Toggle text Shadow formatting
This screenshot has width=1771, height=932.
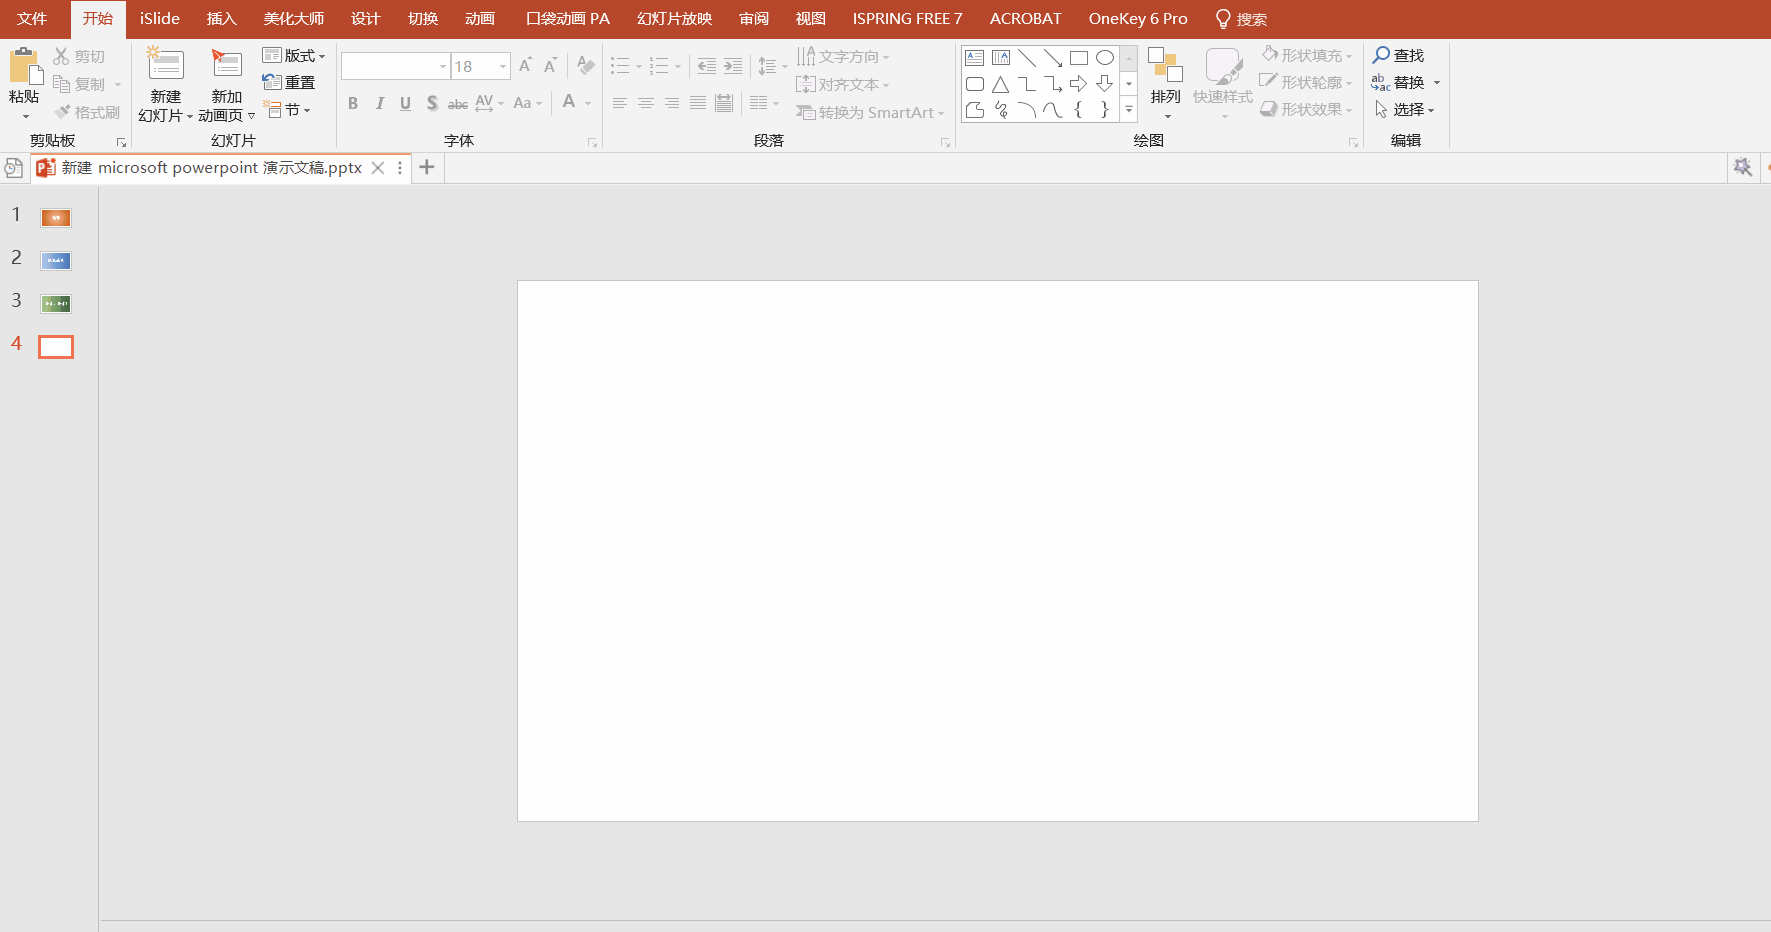point(432,103)
